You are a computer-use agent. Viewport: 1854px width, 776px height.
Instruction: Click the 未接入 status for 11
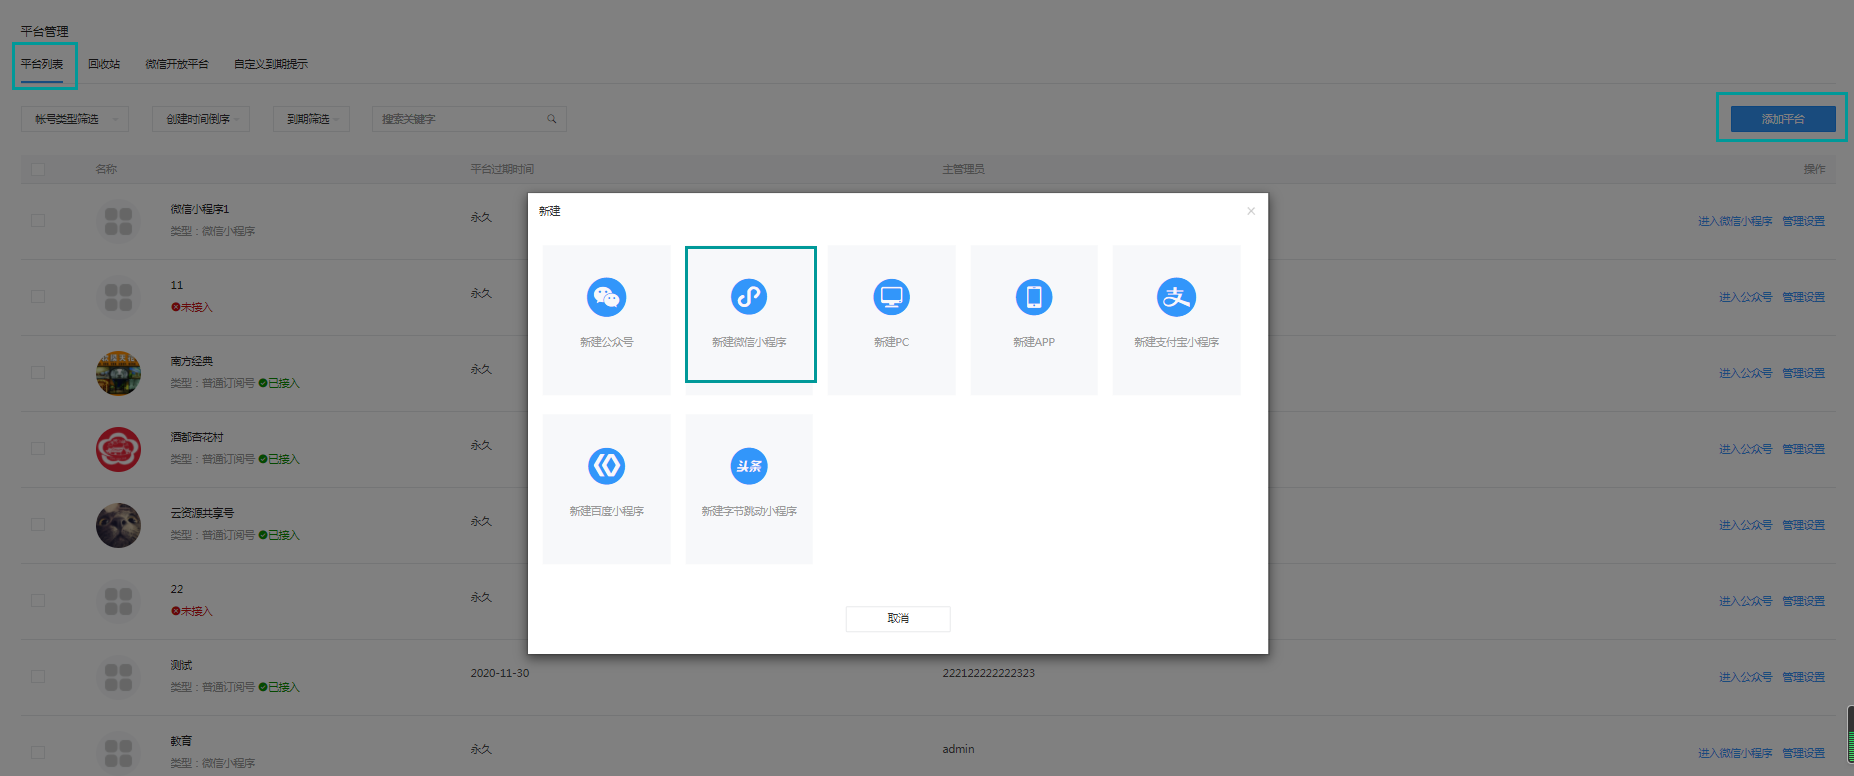tap(192, 307)
